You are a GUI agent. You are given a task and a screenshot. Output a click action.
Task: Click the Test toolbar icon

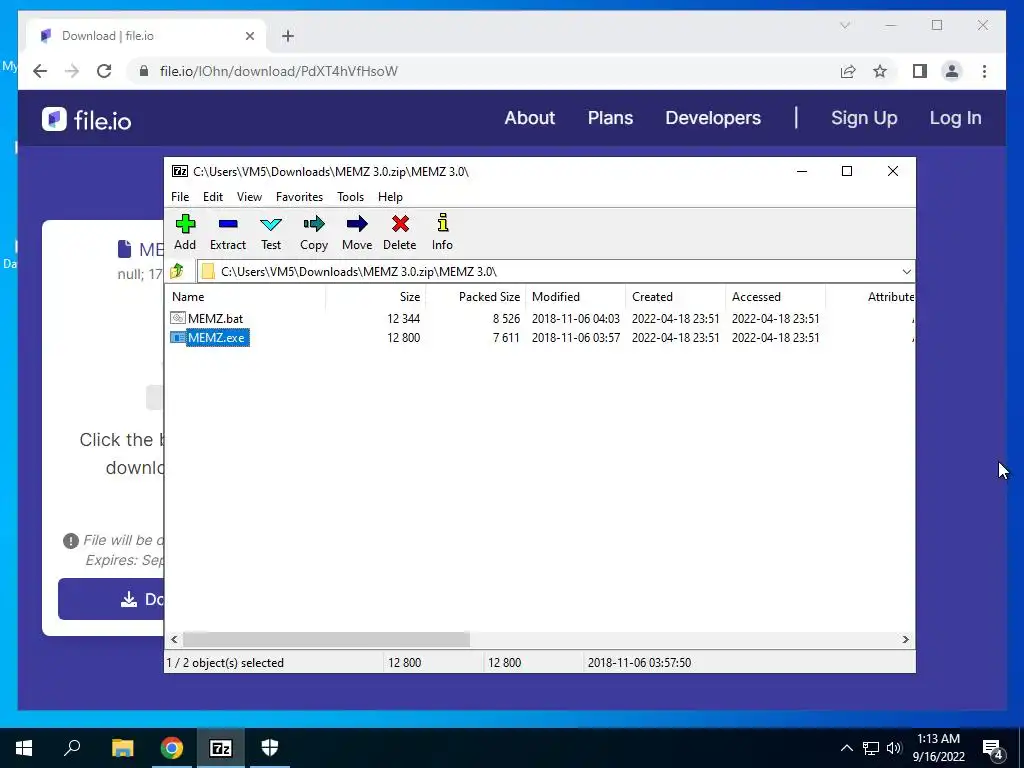pos(270,225)
